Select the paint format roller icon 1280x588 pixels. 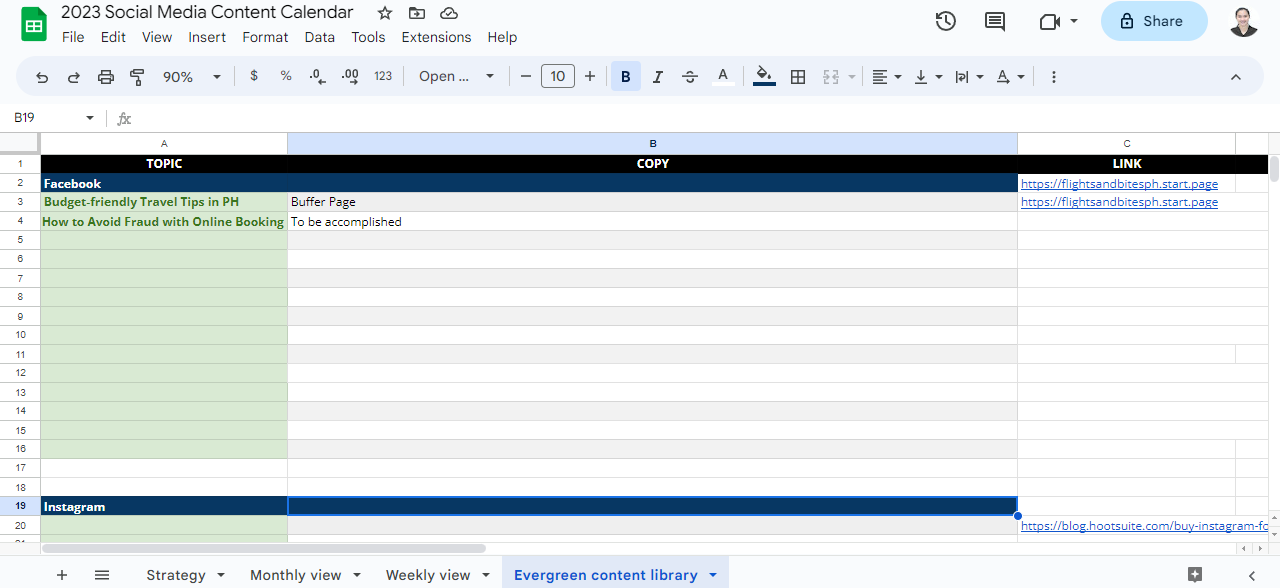click(138, 77)
